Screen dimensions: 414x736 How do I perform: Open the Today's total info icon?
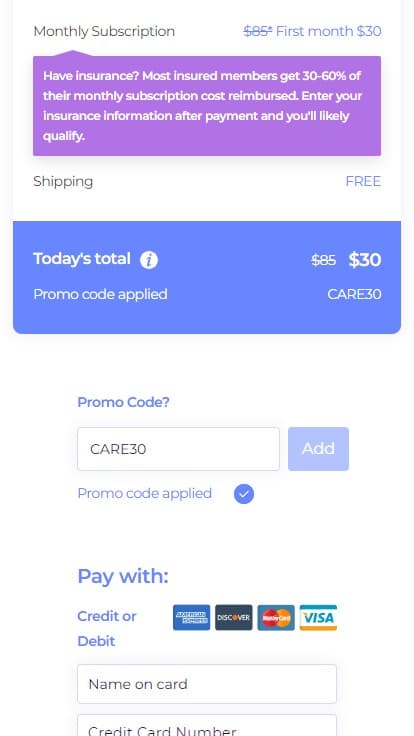coord(149,260)
